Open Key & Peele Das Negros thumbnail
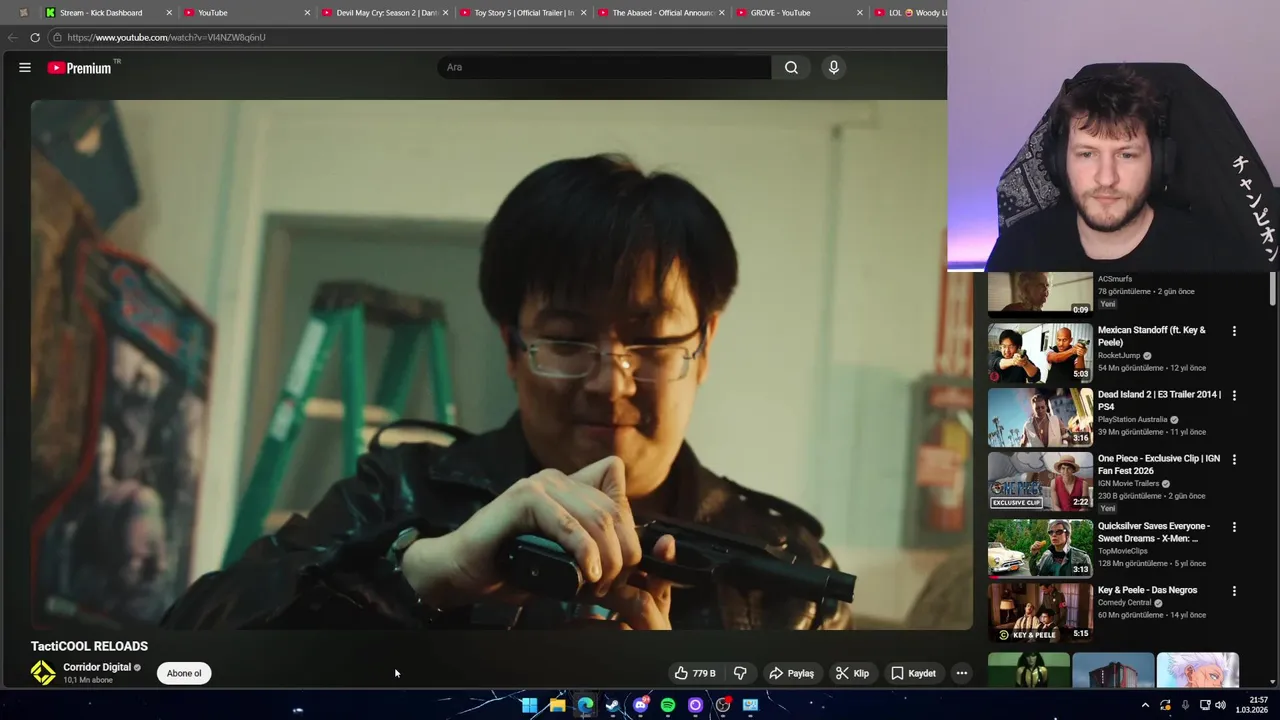 [x=1040, y=612]
